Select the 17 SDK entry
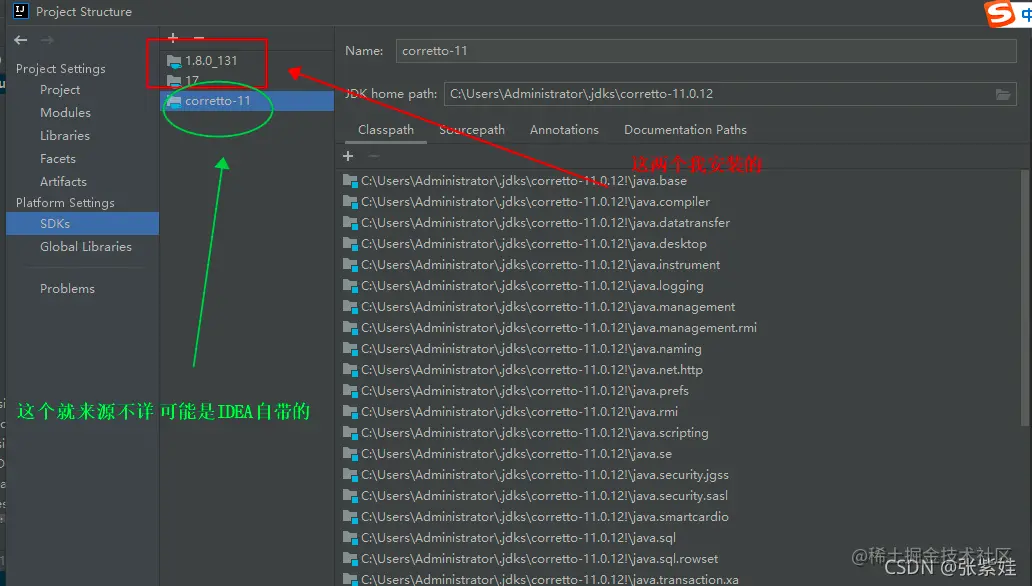The image size is (1032, 586). pos(247,81)
